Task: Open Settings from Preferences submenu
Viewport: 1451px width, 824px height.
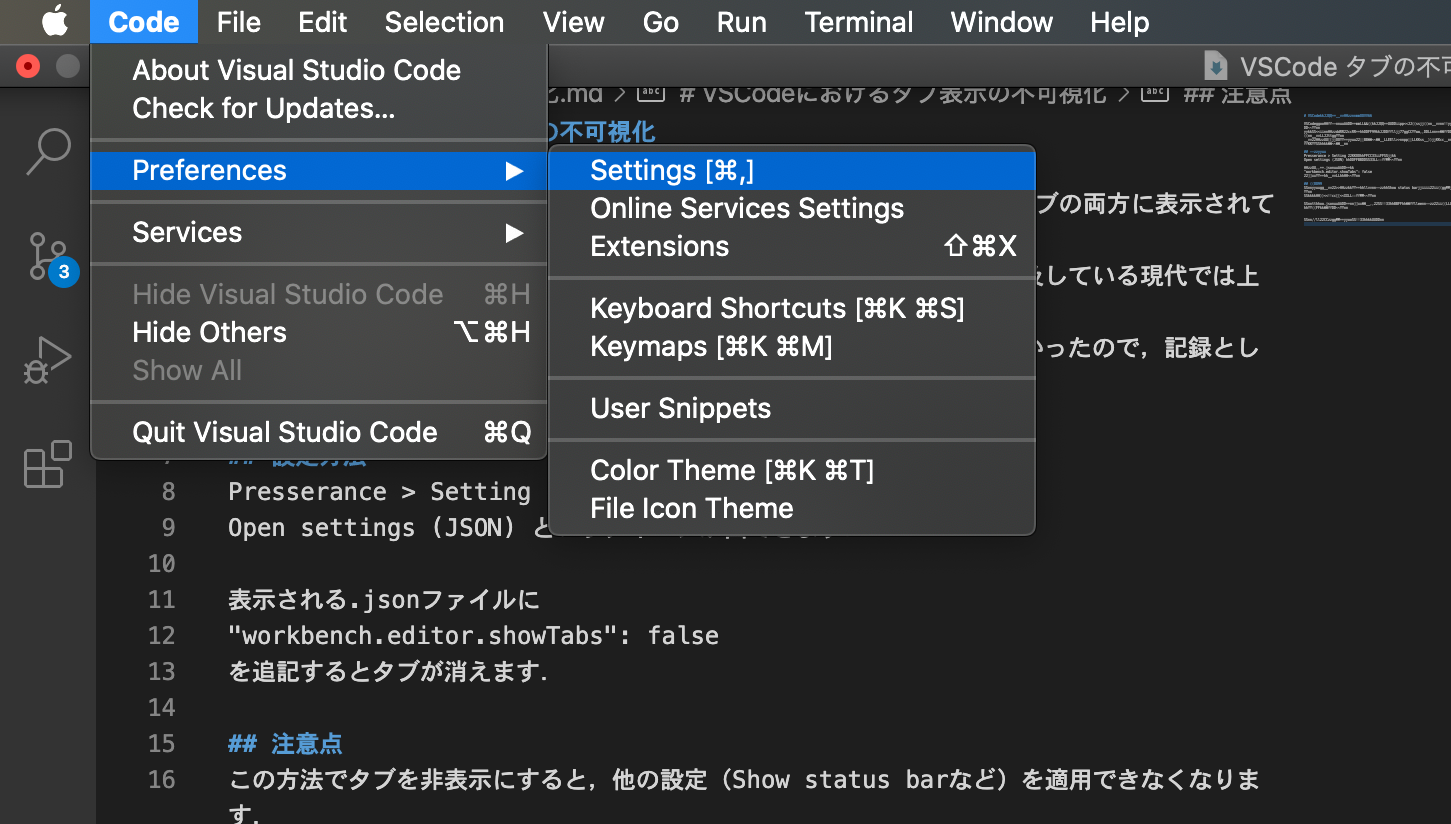Action: pos(792,171)
